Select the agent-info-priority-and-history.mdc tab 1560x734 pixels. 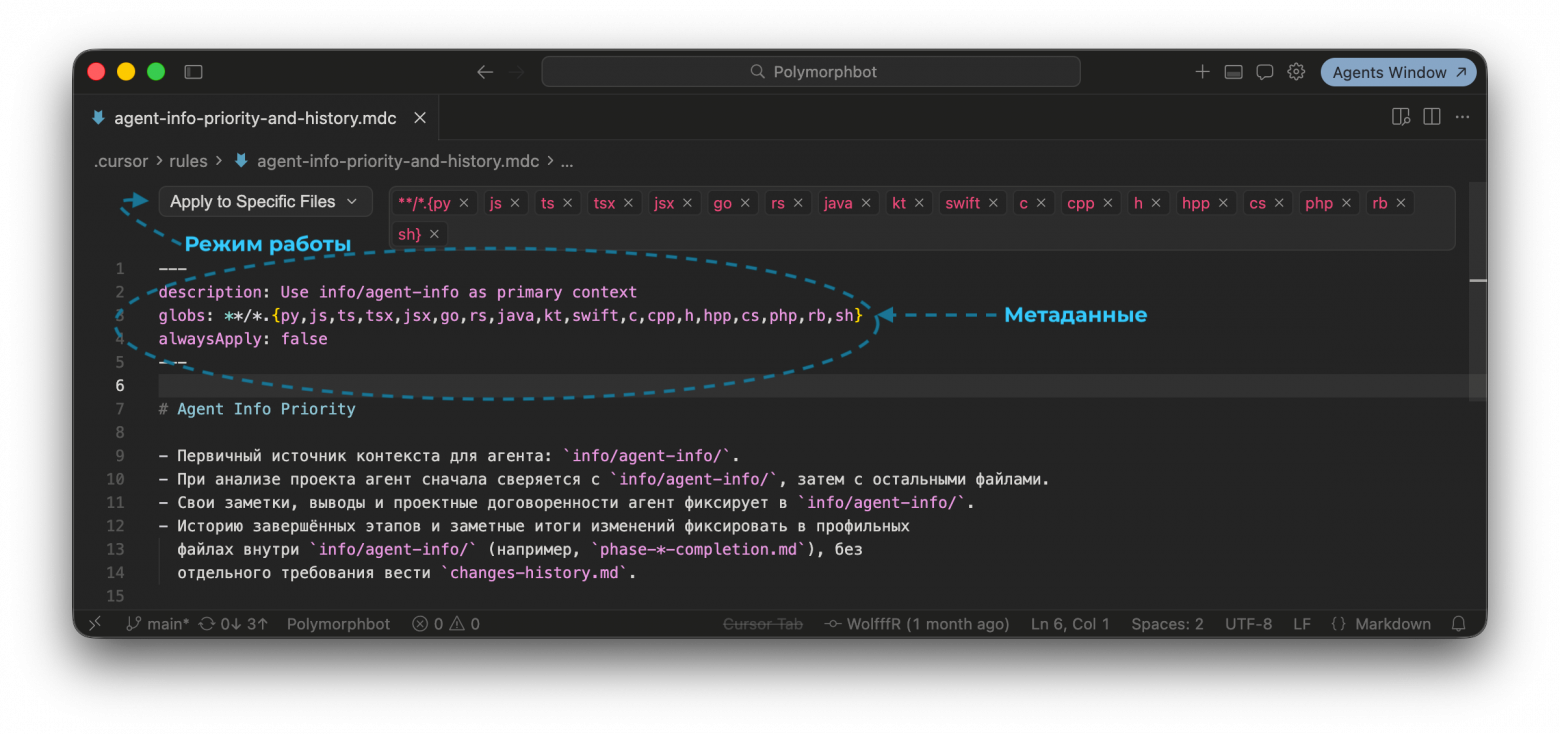pyautogui.click(x=255, y=118)
